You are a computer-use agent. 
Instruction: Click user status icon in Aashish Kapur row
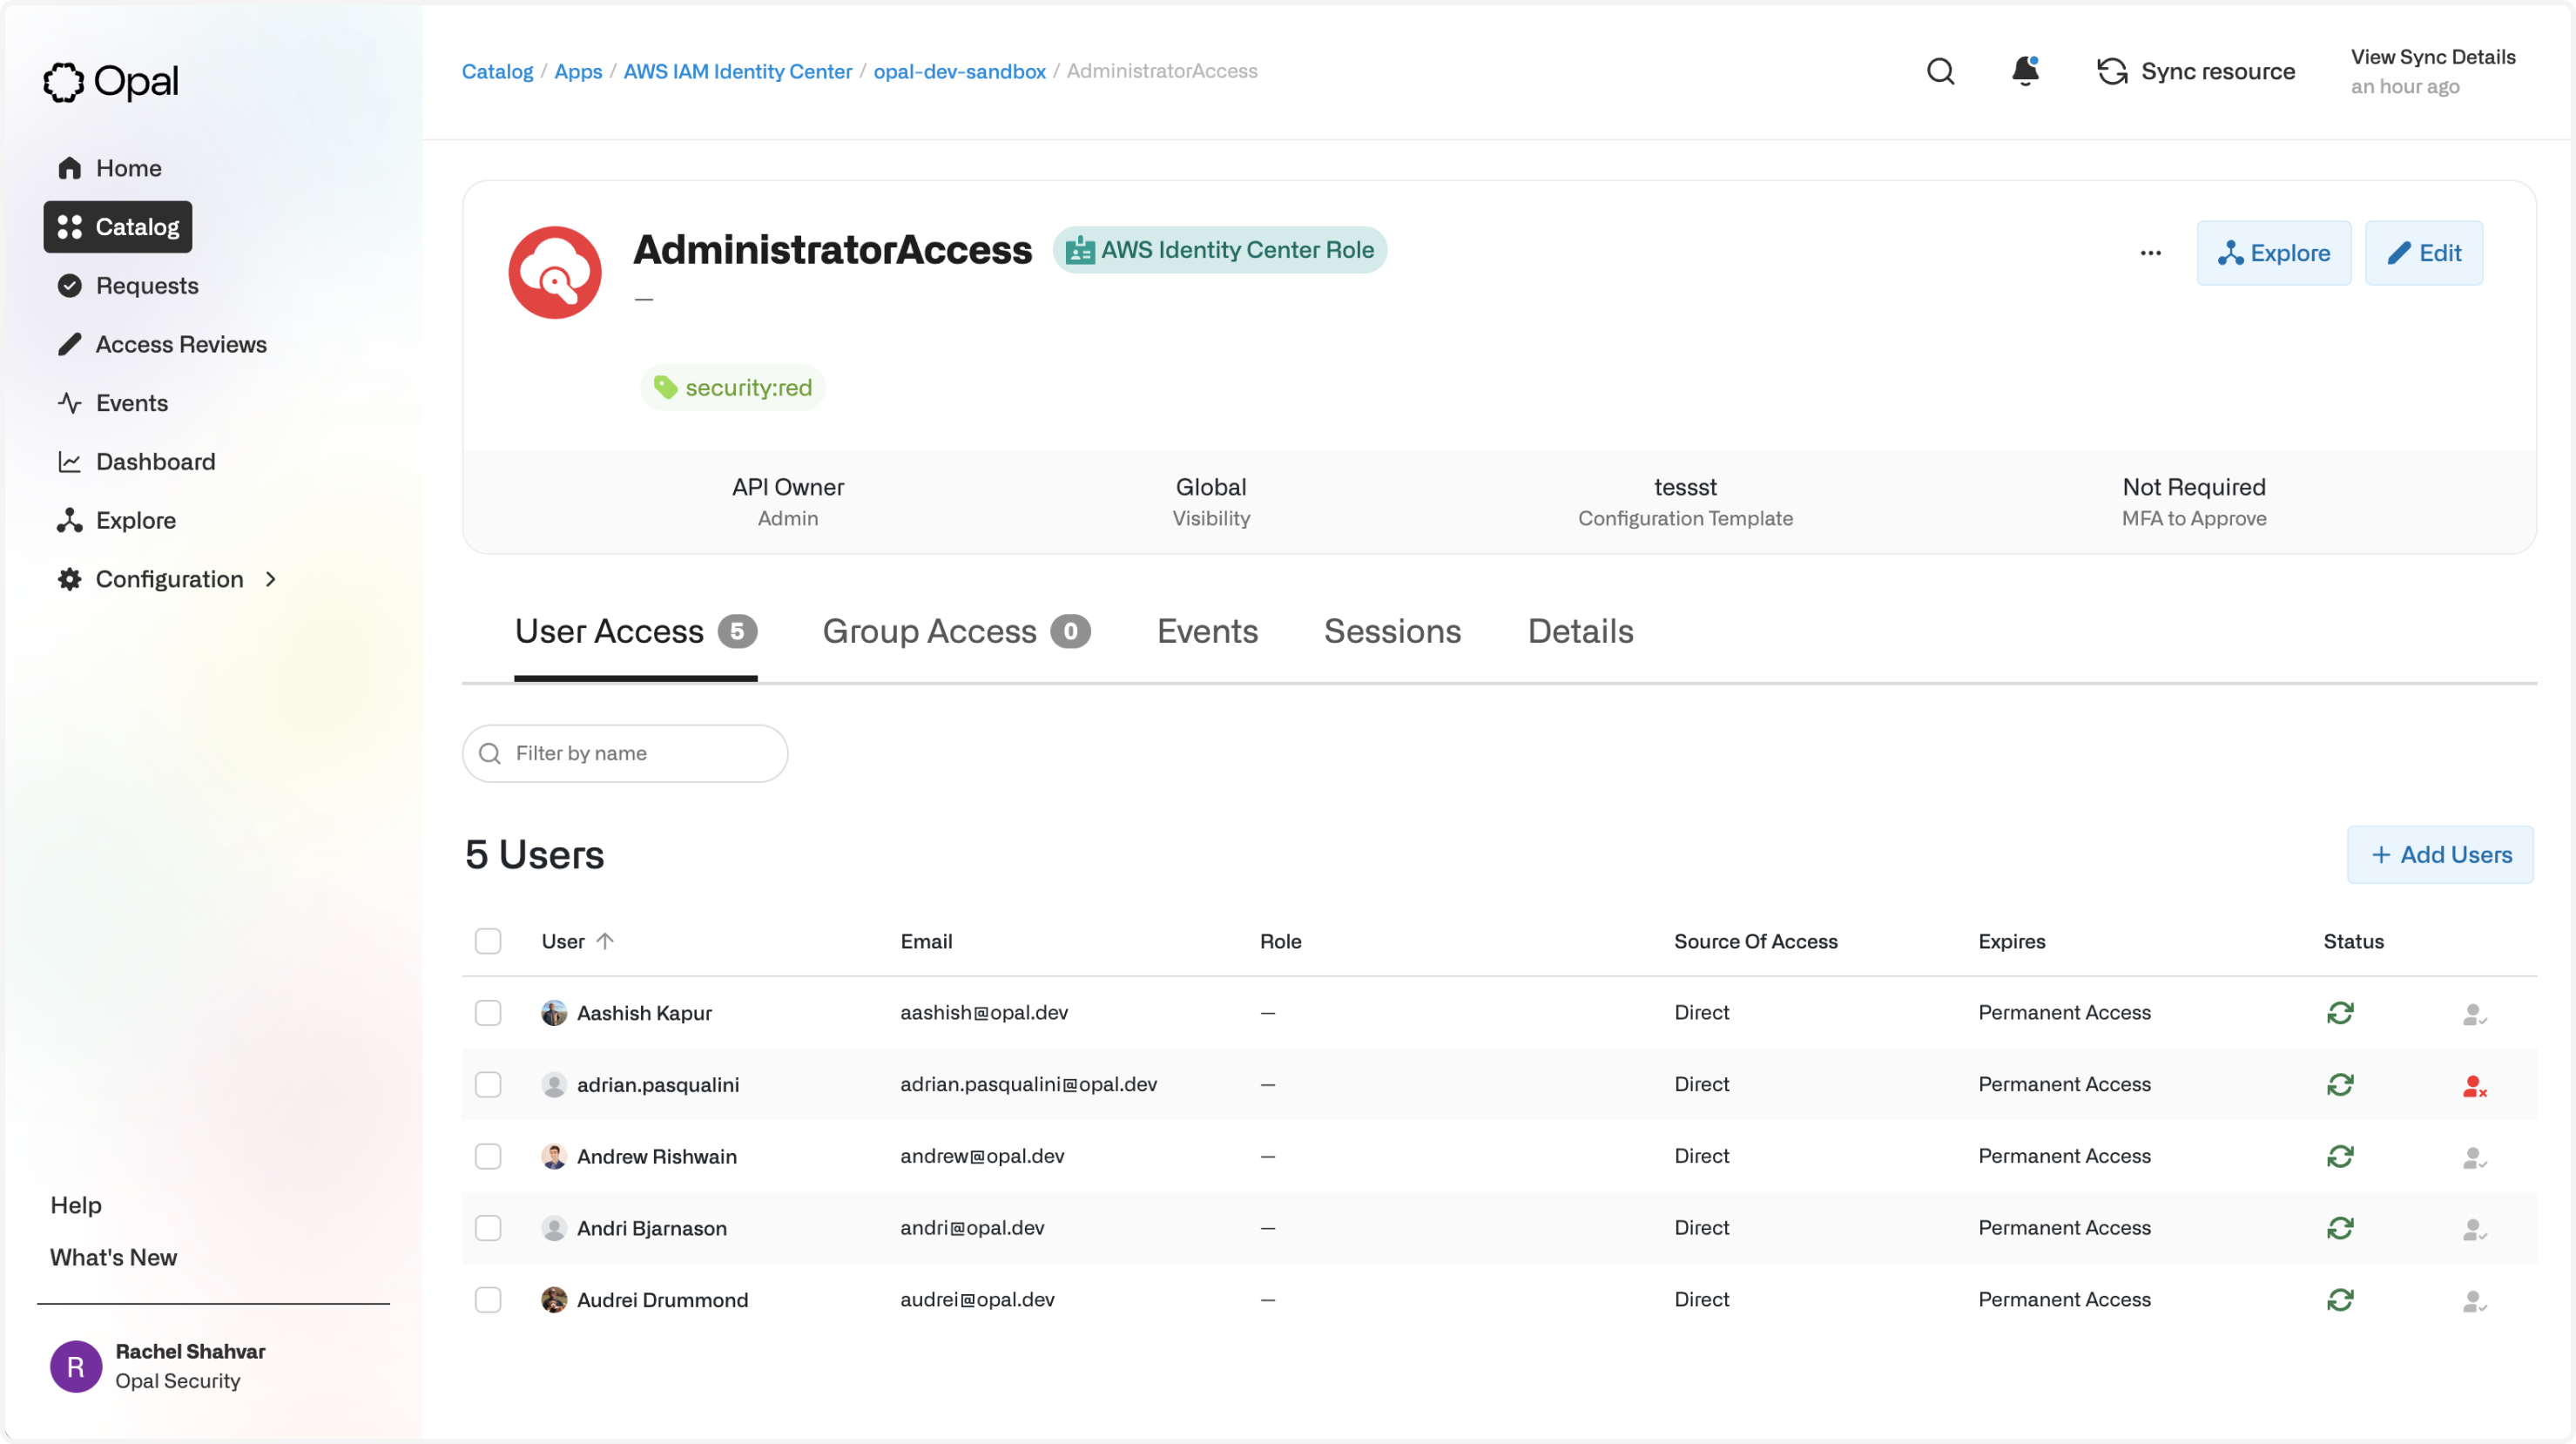tap(2474, 1015)
